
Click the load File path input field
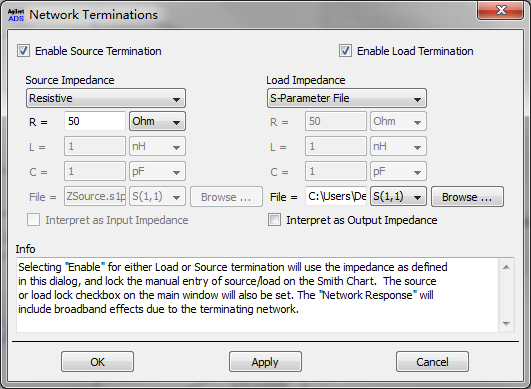[336, 196]
